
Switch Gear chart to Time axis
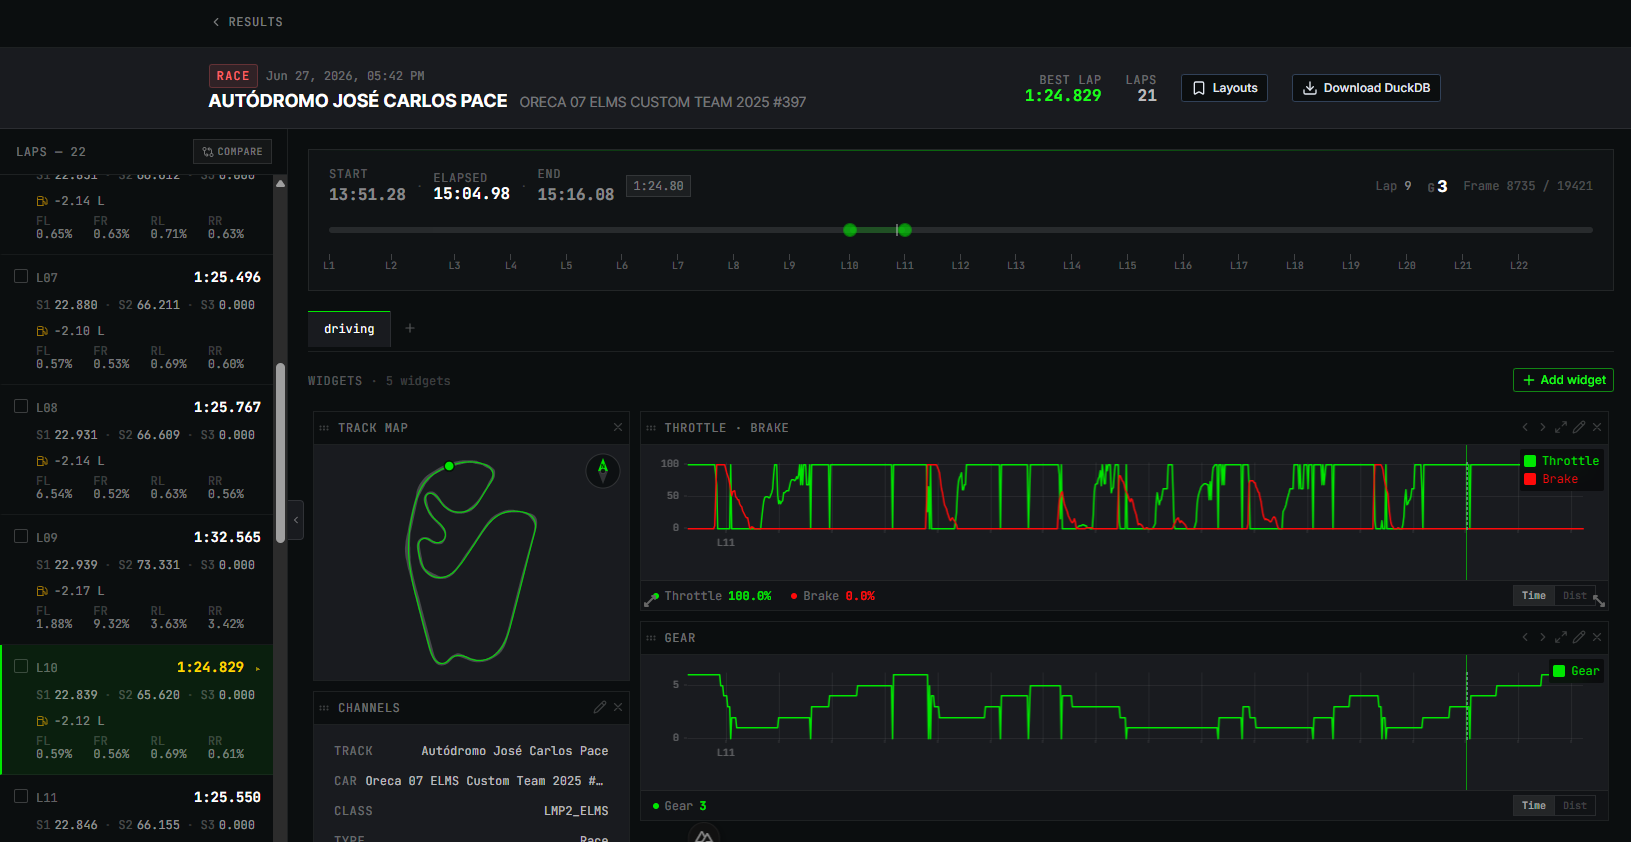pyautogui.click(x=1534, y=806)
